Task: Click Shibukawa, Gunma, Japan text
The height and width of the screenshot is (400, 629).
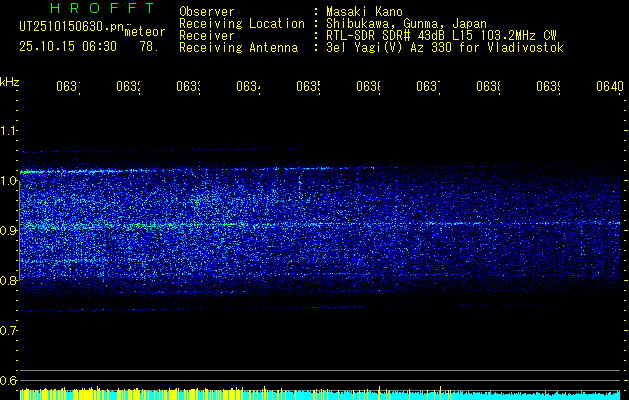Action: 406,24
